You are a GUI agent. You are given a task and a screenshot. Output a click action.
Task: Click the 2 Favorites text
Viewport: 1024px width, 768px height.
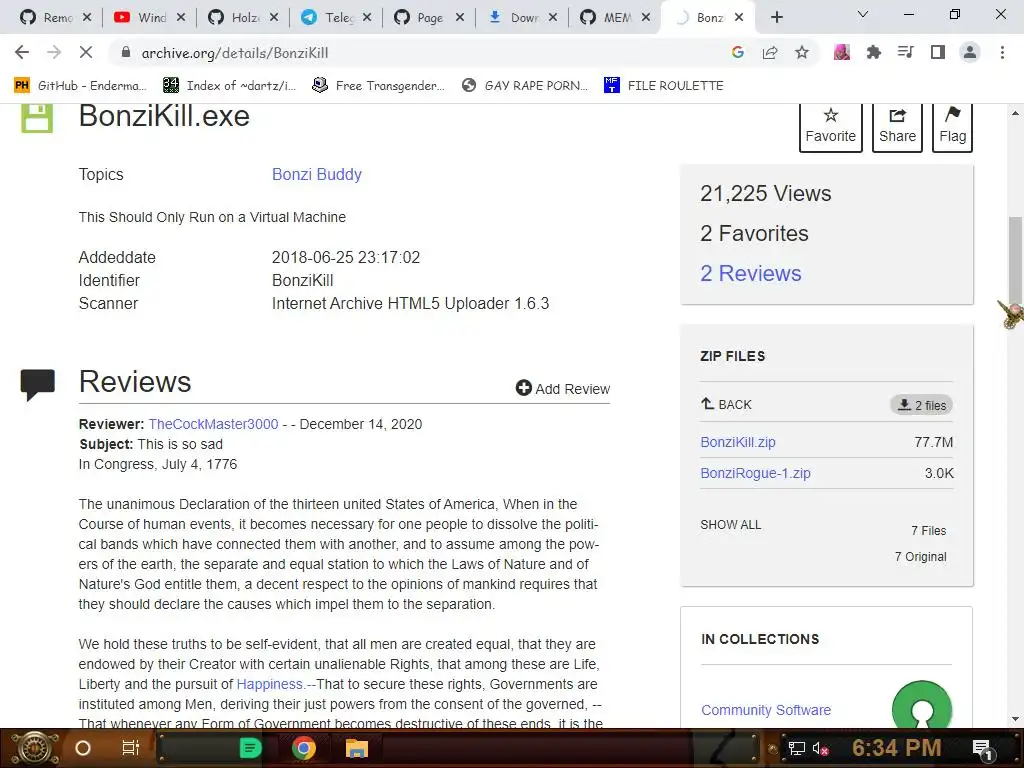pos(754,233)
